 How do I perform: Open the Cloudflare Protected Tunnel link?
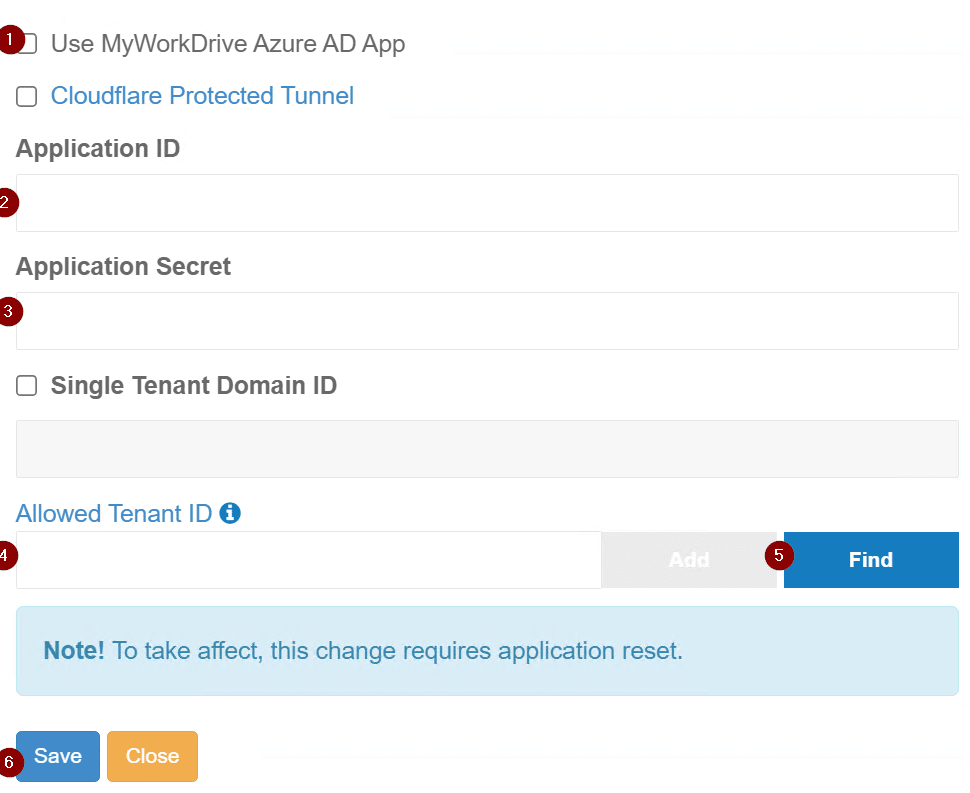pos(202,95)
